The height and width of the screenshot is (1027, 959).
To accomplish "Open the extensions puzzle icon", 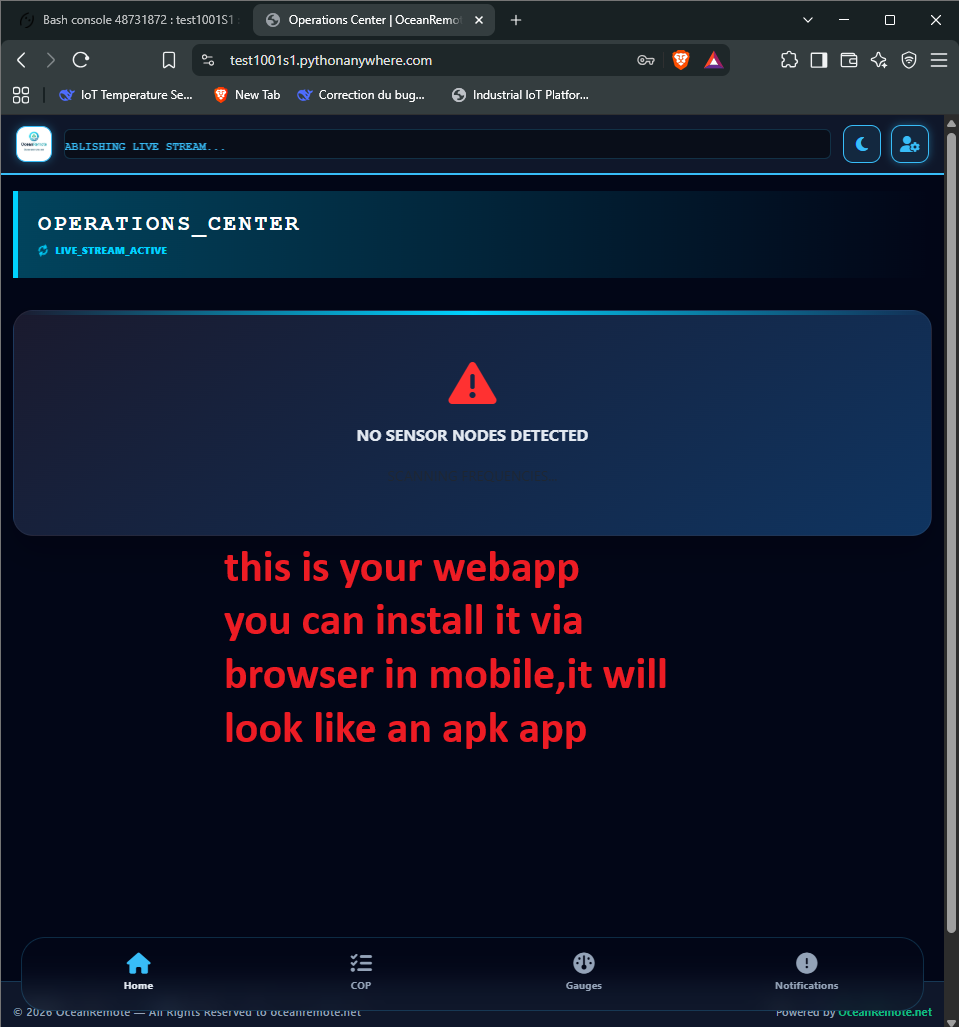I will (789, 60).
